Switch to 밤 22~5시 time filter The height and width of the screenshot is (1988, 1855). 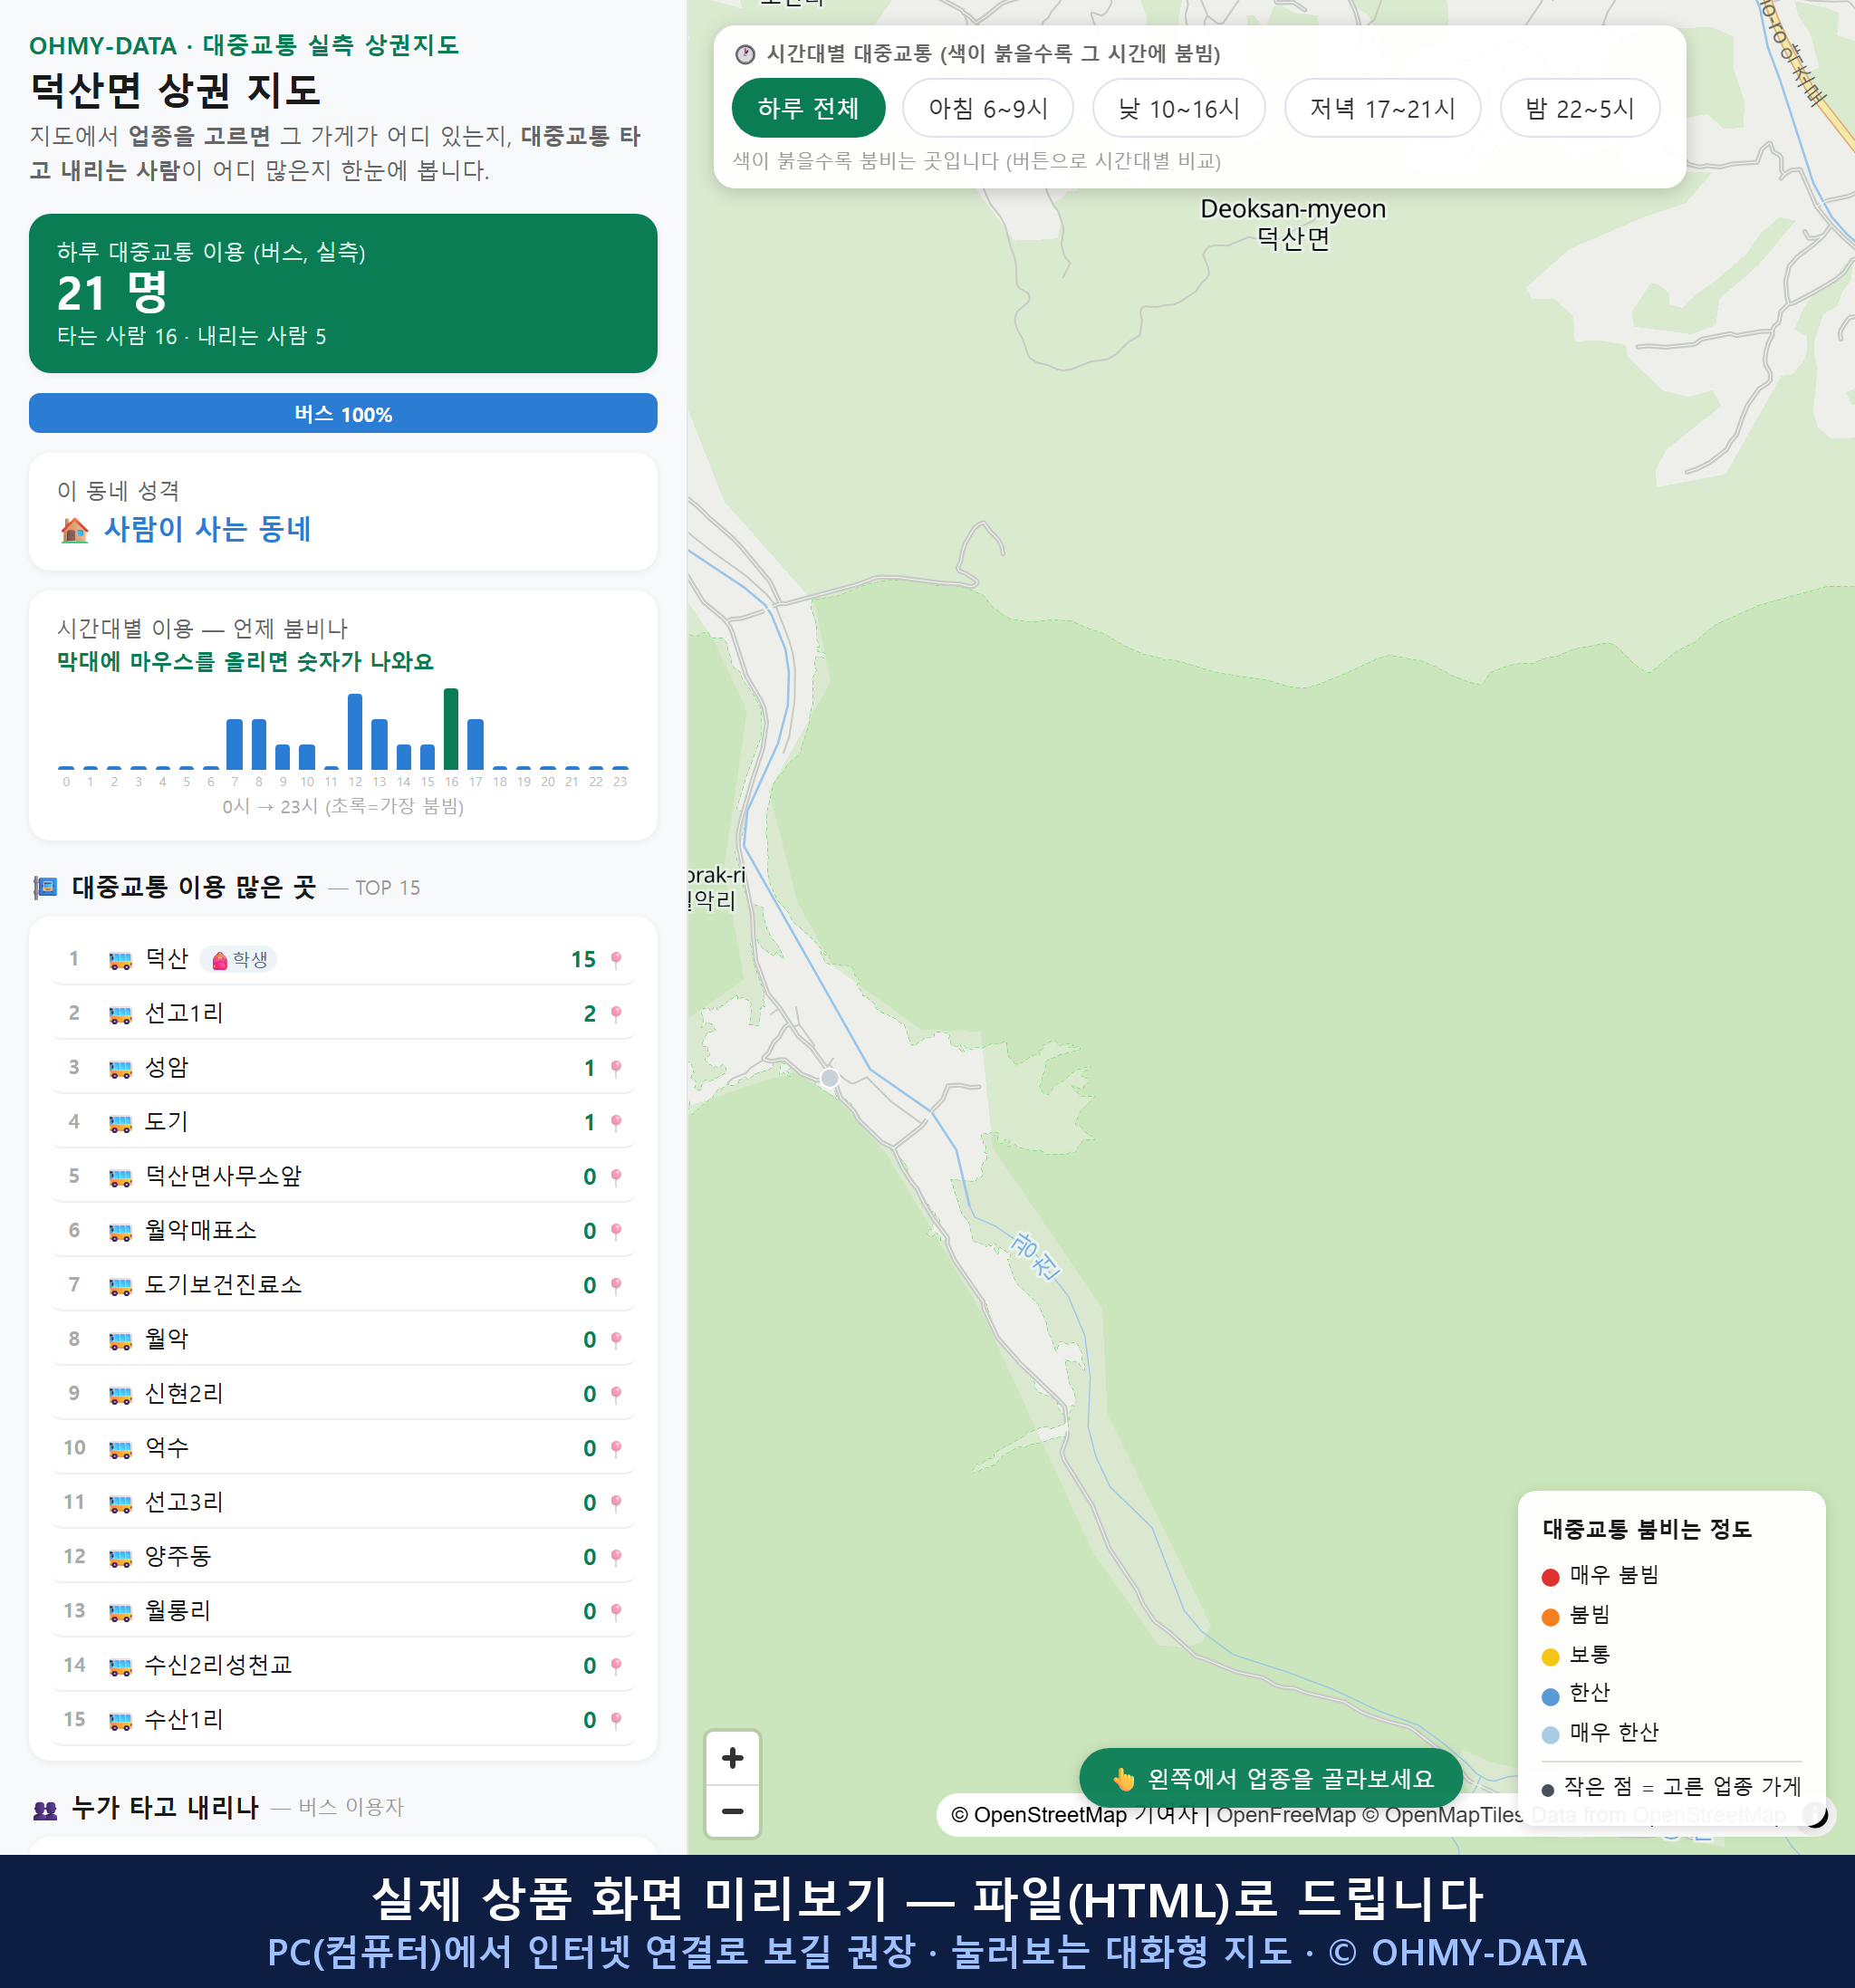[1580, 108]
